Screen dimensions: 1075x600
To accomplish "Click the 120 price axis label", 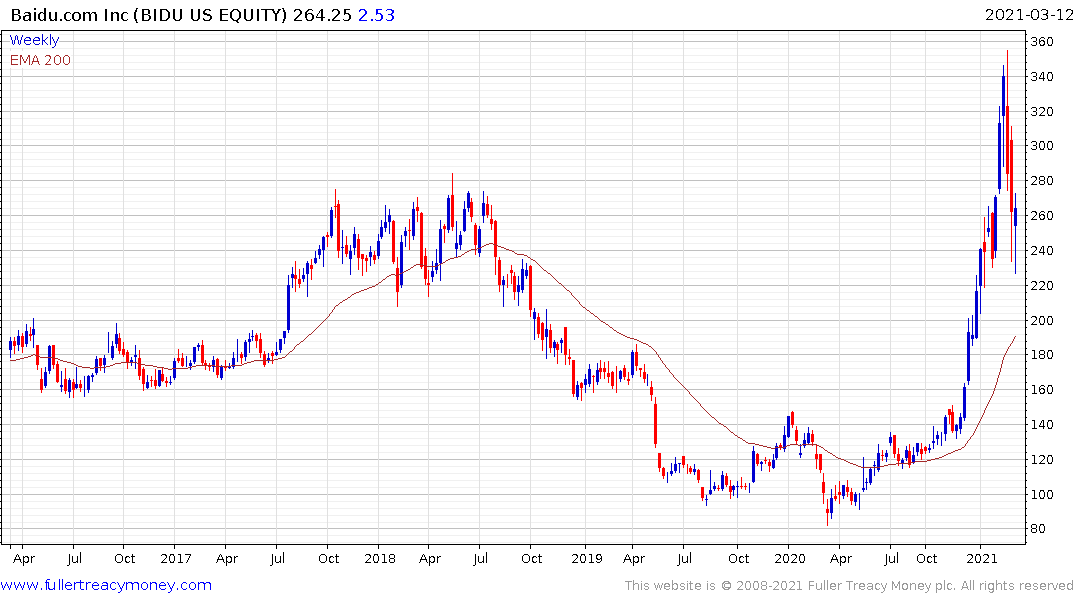I will click(x=1042, y=460).
